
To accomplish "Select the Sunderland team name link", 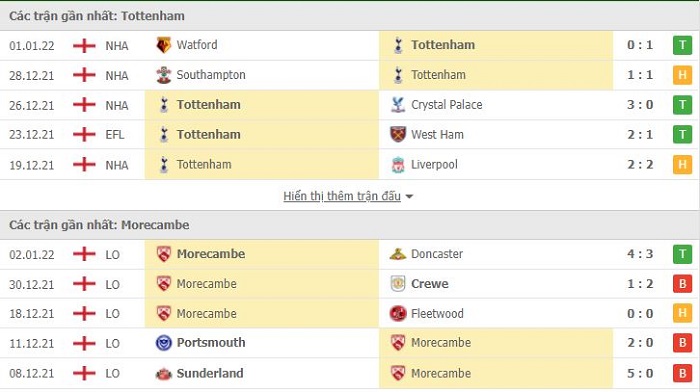I will (210, 373).
